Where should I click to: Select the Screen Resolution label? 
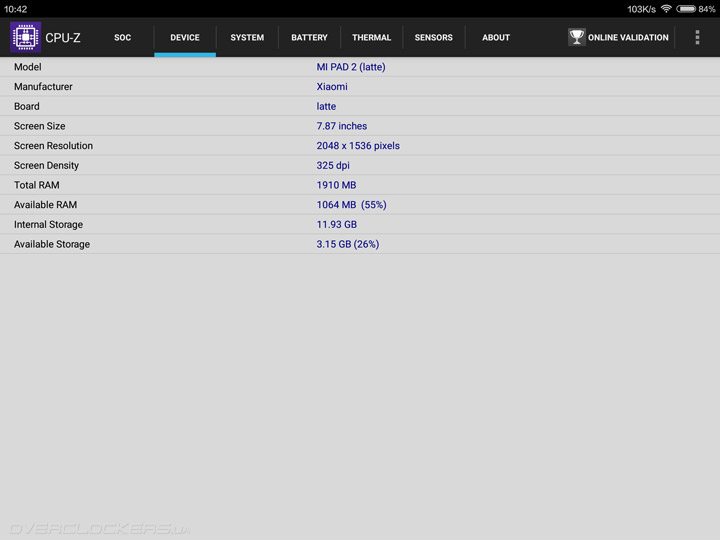pyautogui.click(x=53, y=146)
